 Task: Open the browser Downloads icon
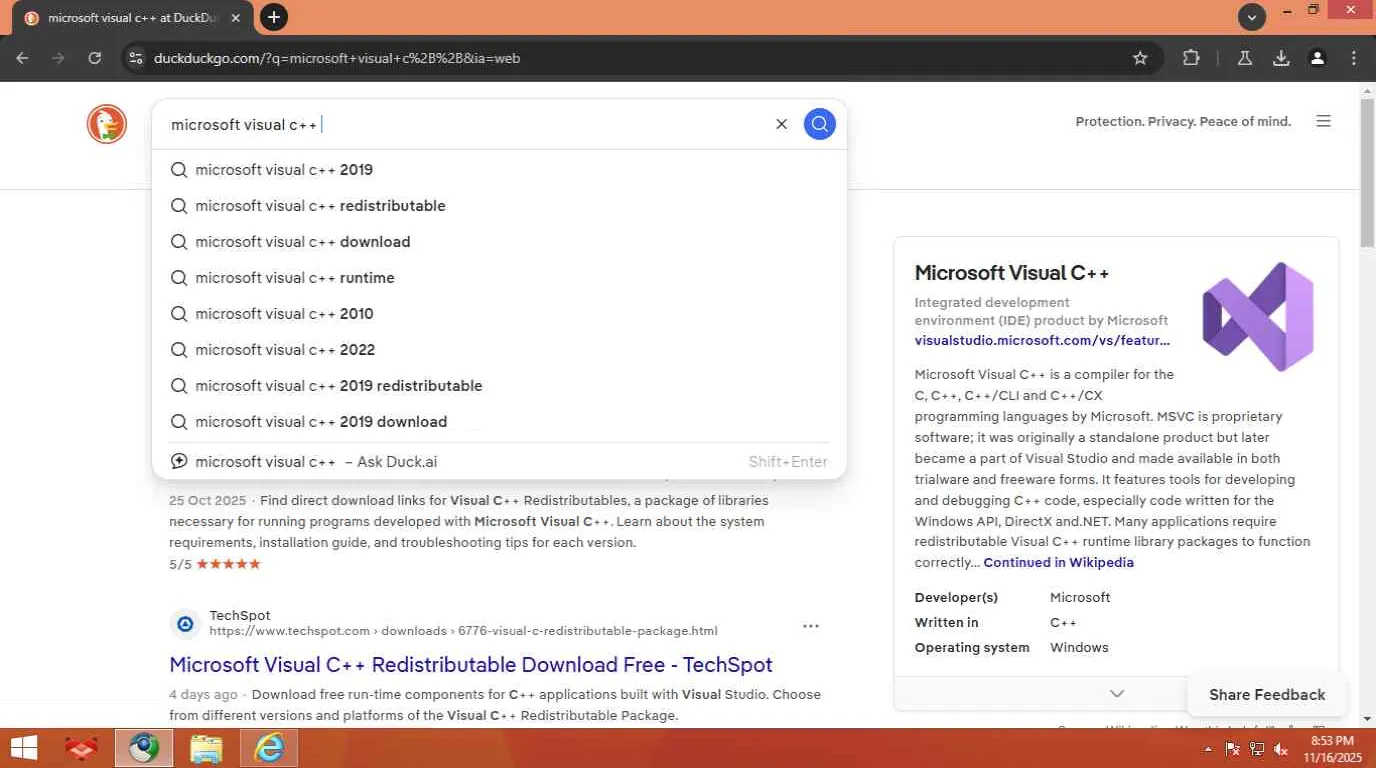(x=1281, y=58)
